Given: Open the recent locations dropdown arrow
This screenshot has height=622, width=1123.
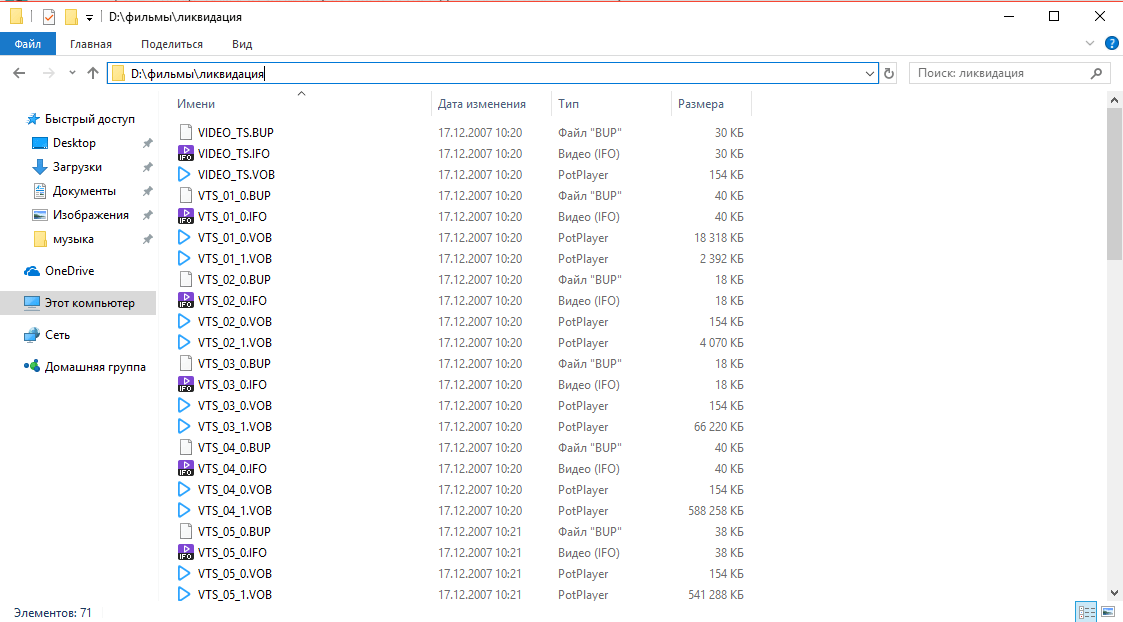Looking at the screenshot, I should pos(72,73).
